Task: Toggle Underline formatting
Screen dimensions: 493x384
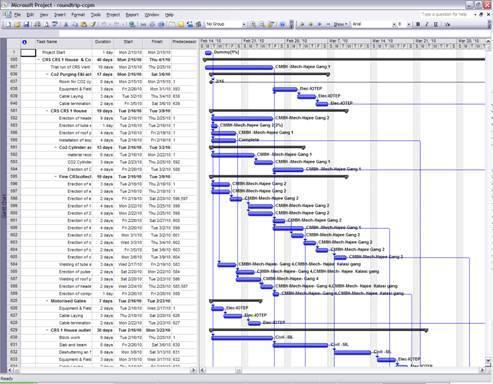Action: click(435, 24)
